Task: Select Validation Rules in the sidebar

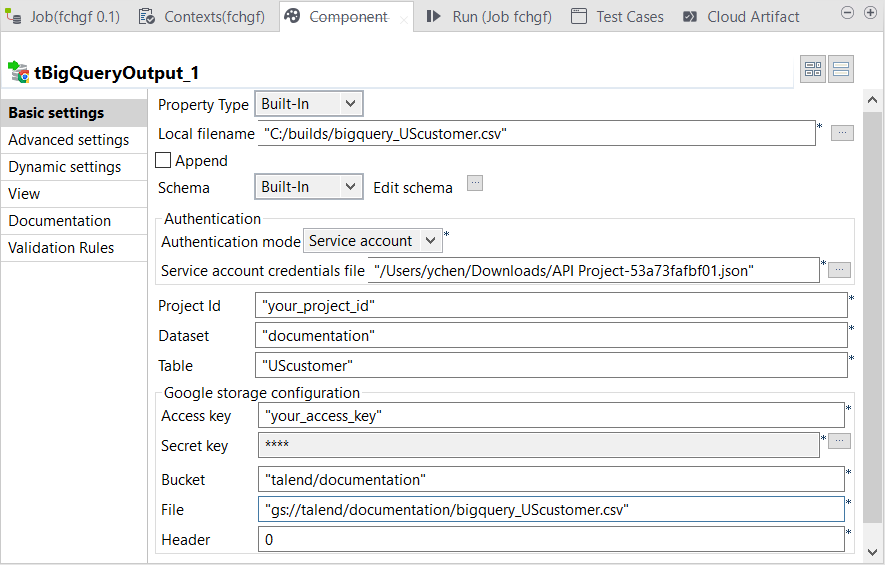Action: [61, 248]
